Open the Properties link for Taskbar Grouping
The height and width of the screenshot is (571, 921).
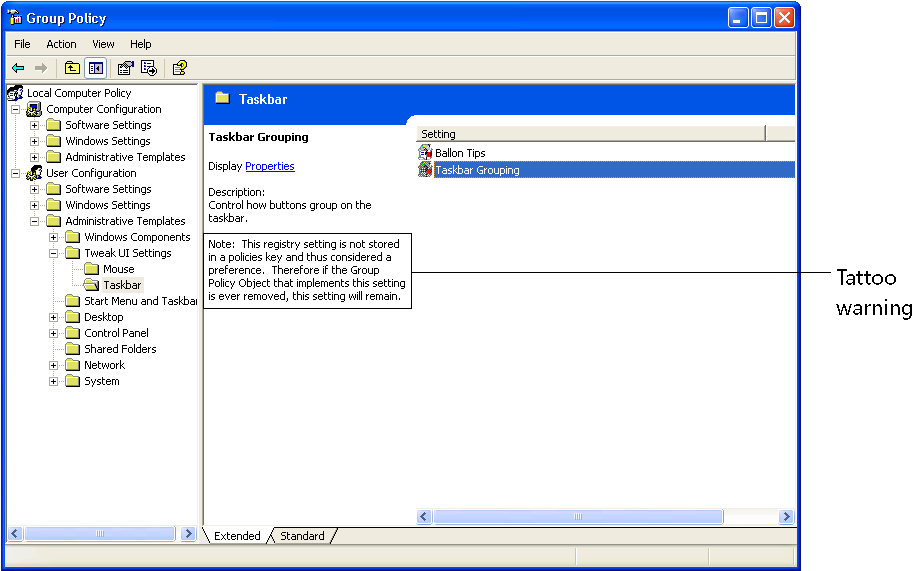(x=269, y=166)
